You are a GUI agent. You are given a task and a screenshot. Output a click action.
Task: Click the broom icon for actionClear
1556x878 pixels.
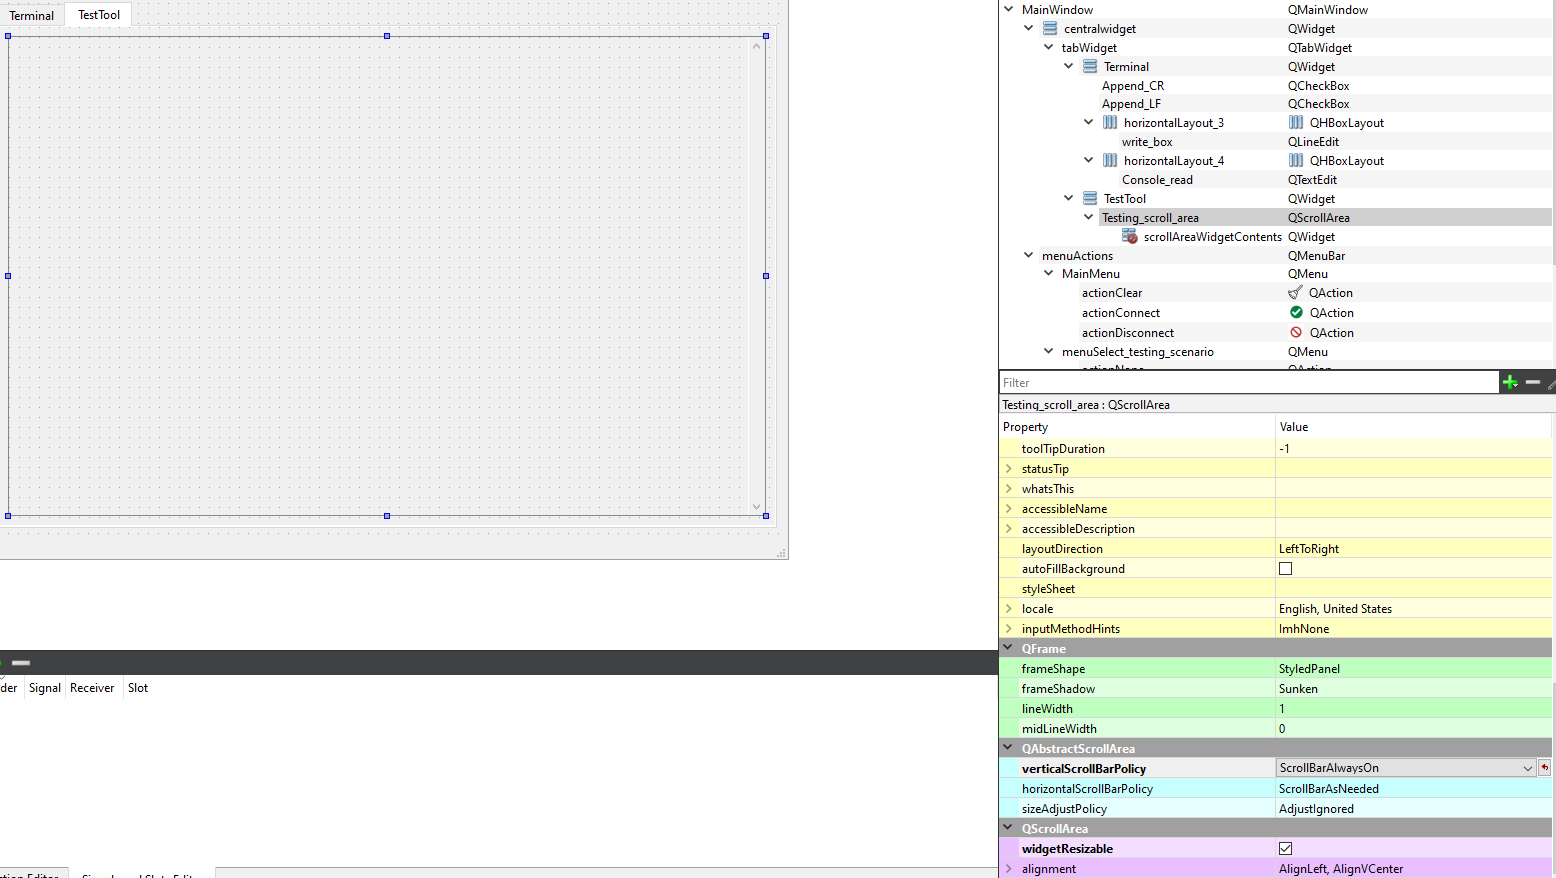pos(1296,293)
